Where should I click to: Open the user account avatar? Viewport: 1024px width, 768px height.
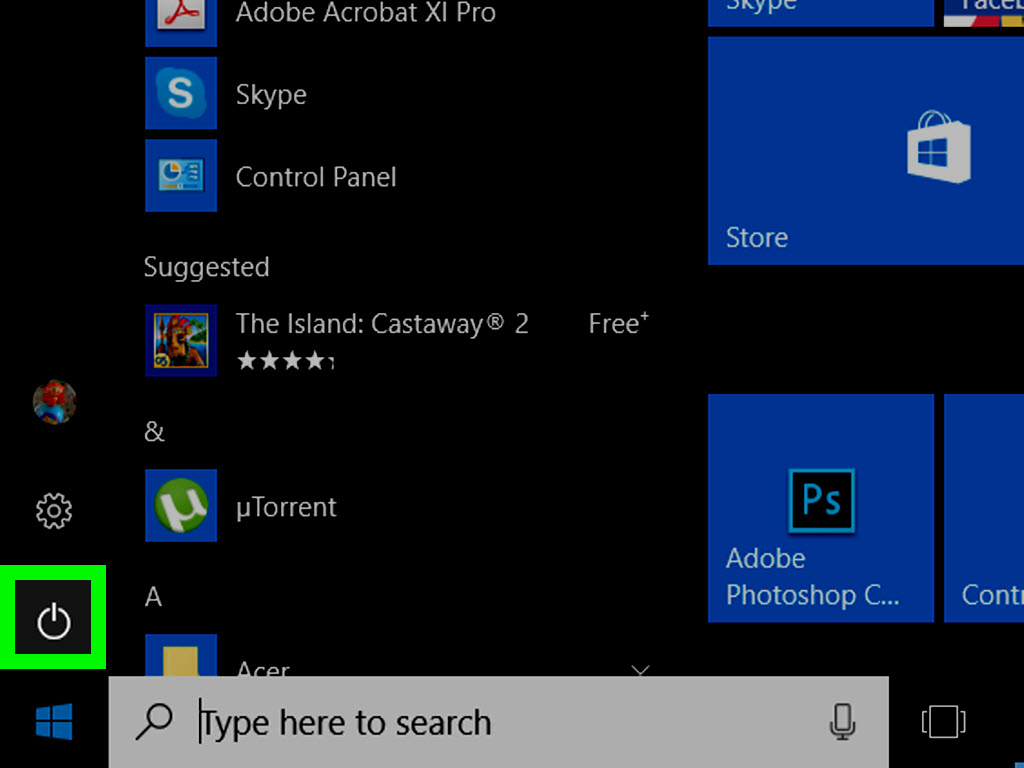[55, 402]
